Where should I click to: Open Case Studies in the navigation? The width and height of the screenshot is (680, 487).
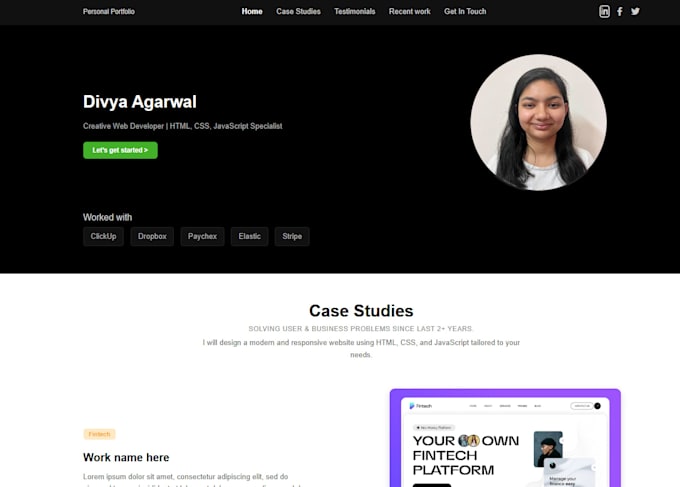(x=298, y=12)
